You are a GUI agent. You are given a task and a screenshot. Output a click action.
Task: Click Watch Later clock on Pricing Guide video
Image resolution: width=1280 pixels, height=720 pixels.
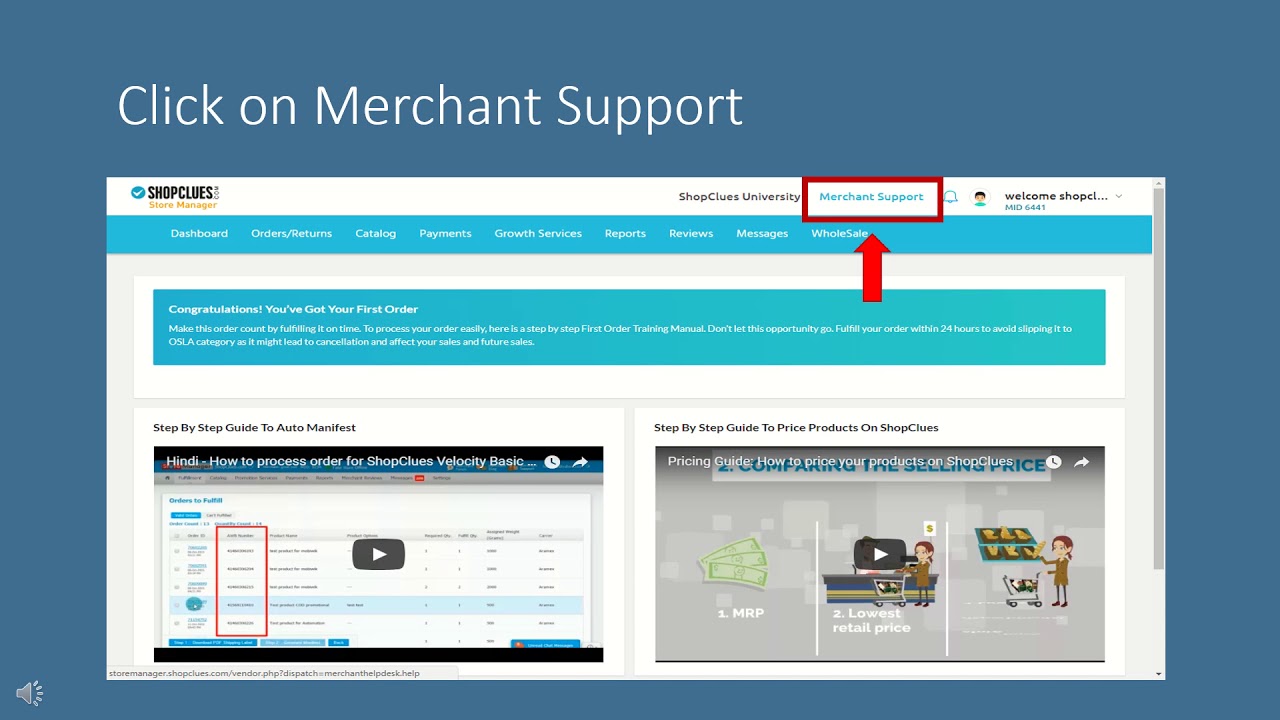coord(1053,462)
